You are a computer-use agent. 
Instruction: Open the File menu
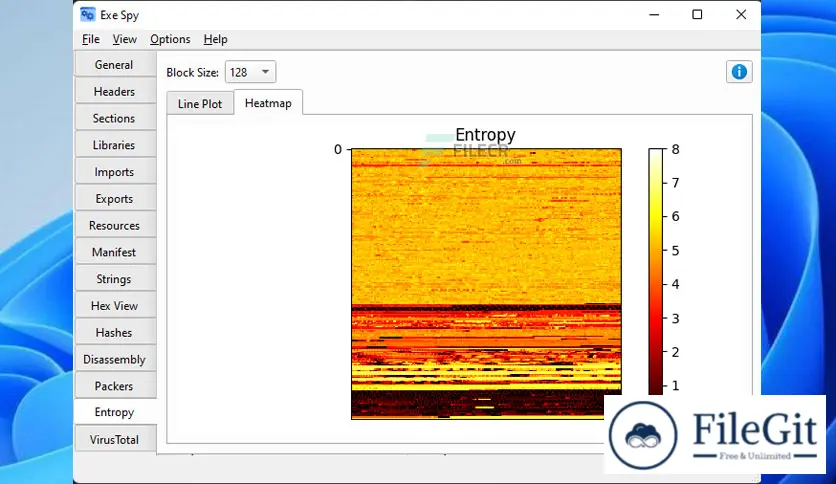click(91, 39)
